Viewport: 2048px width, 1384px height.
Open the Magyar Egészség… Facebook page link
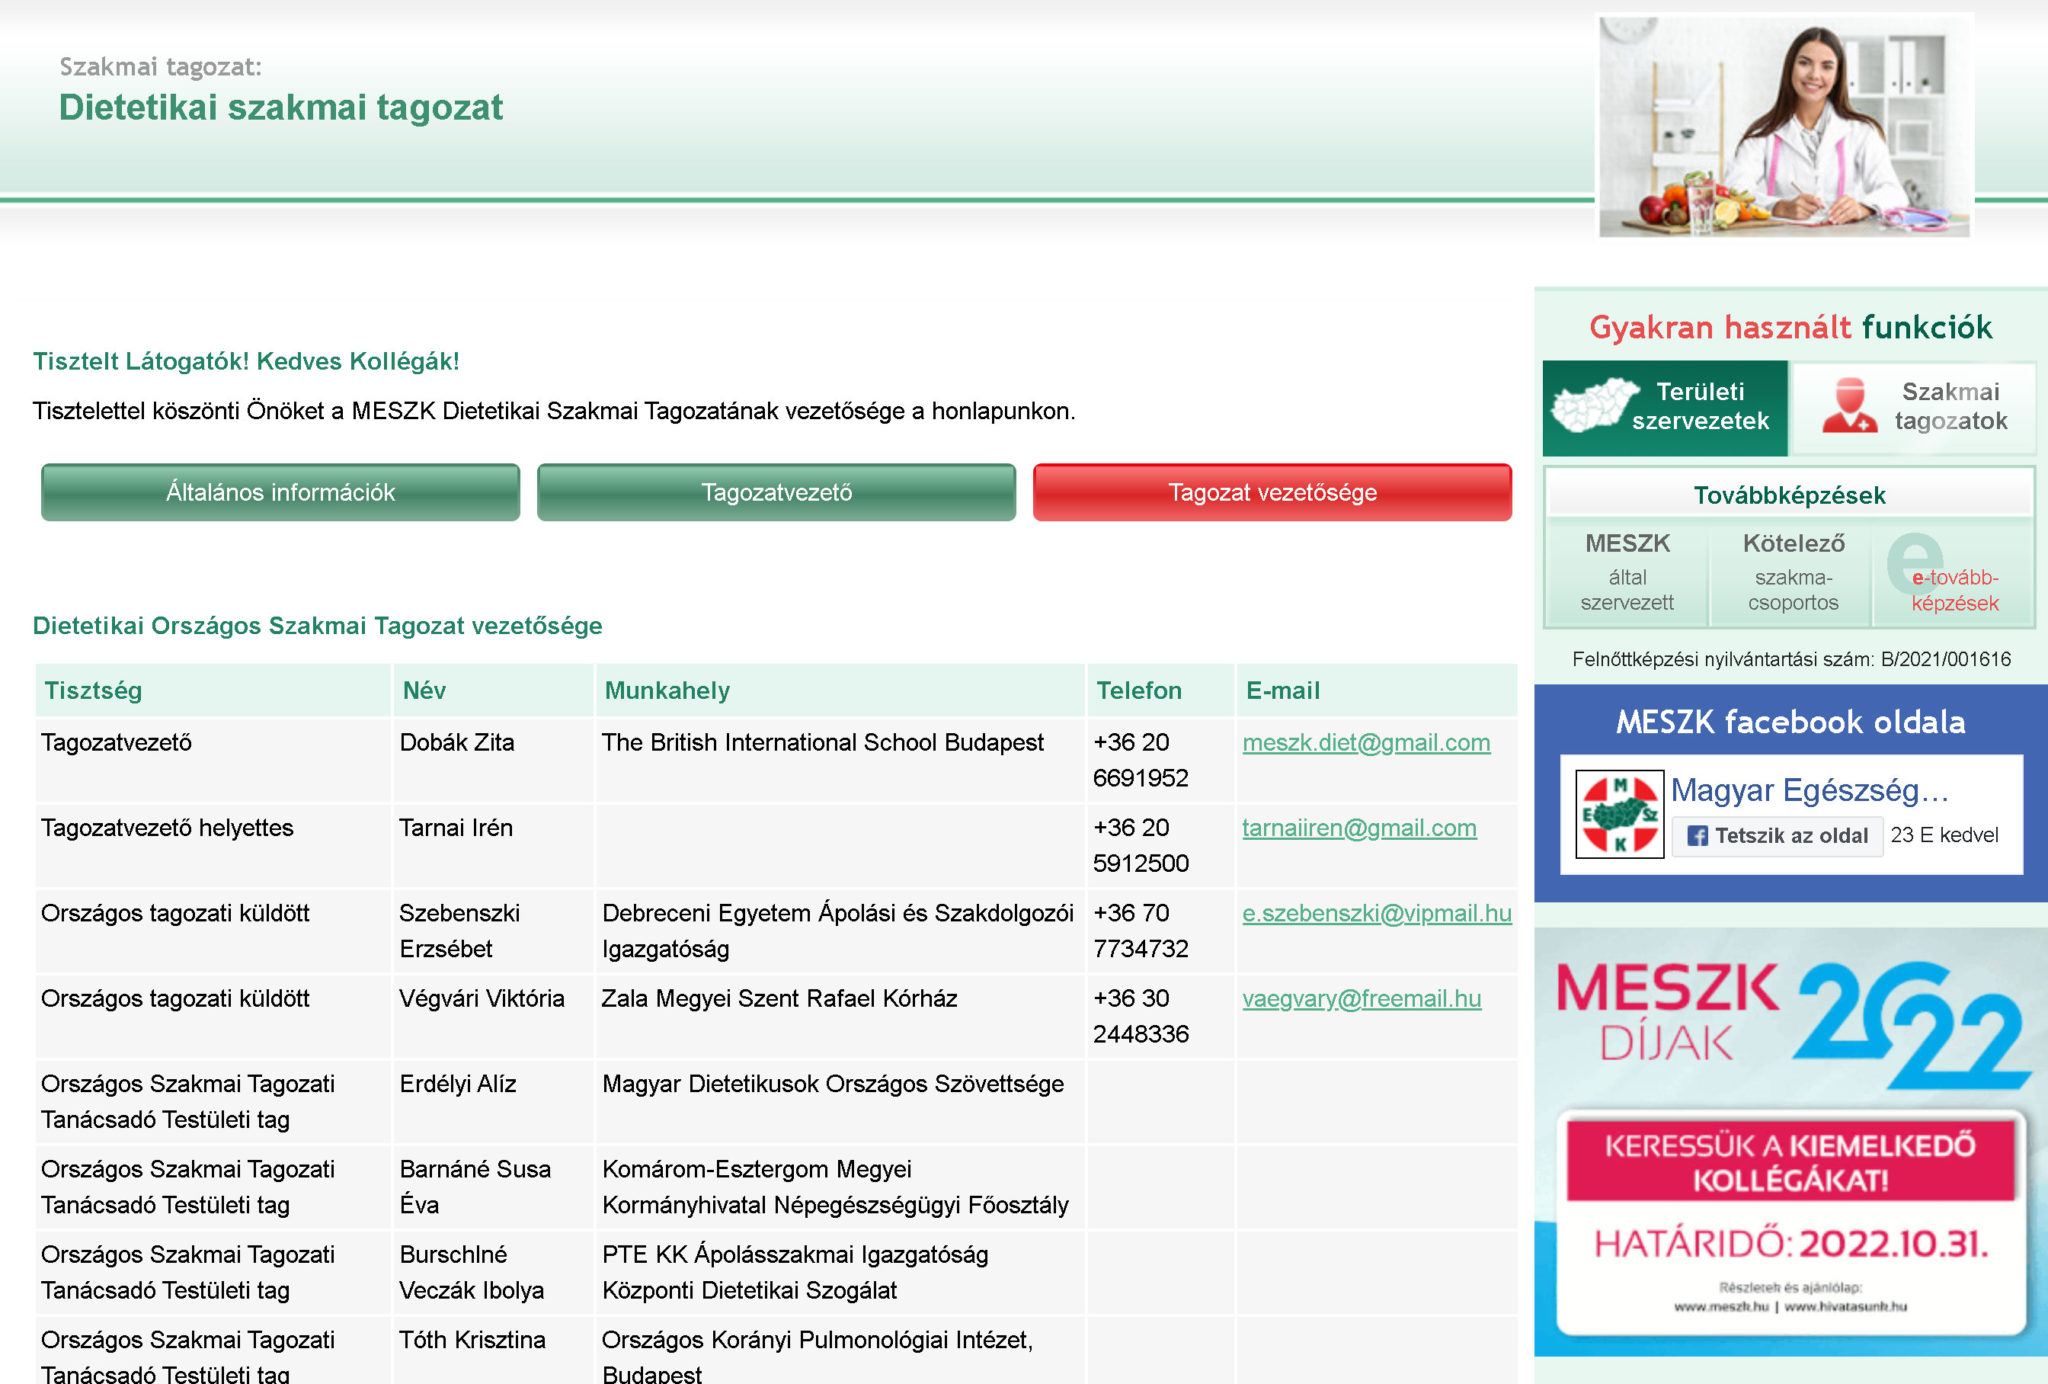pos(1809,790)
